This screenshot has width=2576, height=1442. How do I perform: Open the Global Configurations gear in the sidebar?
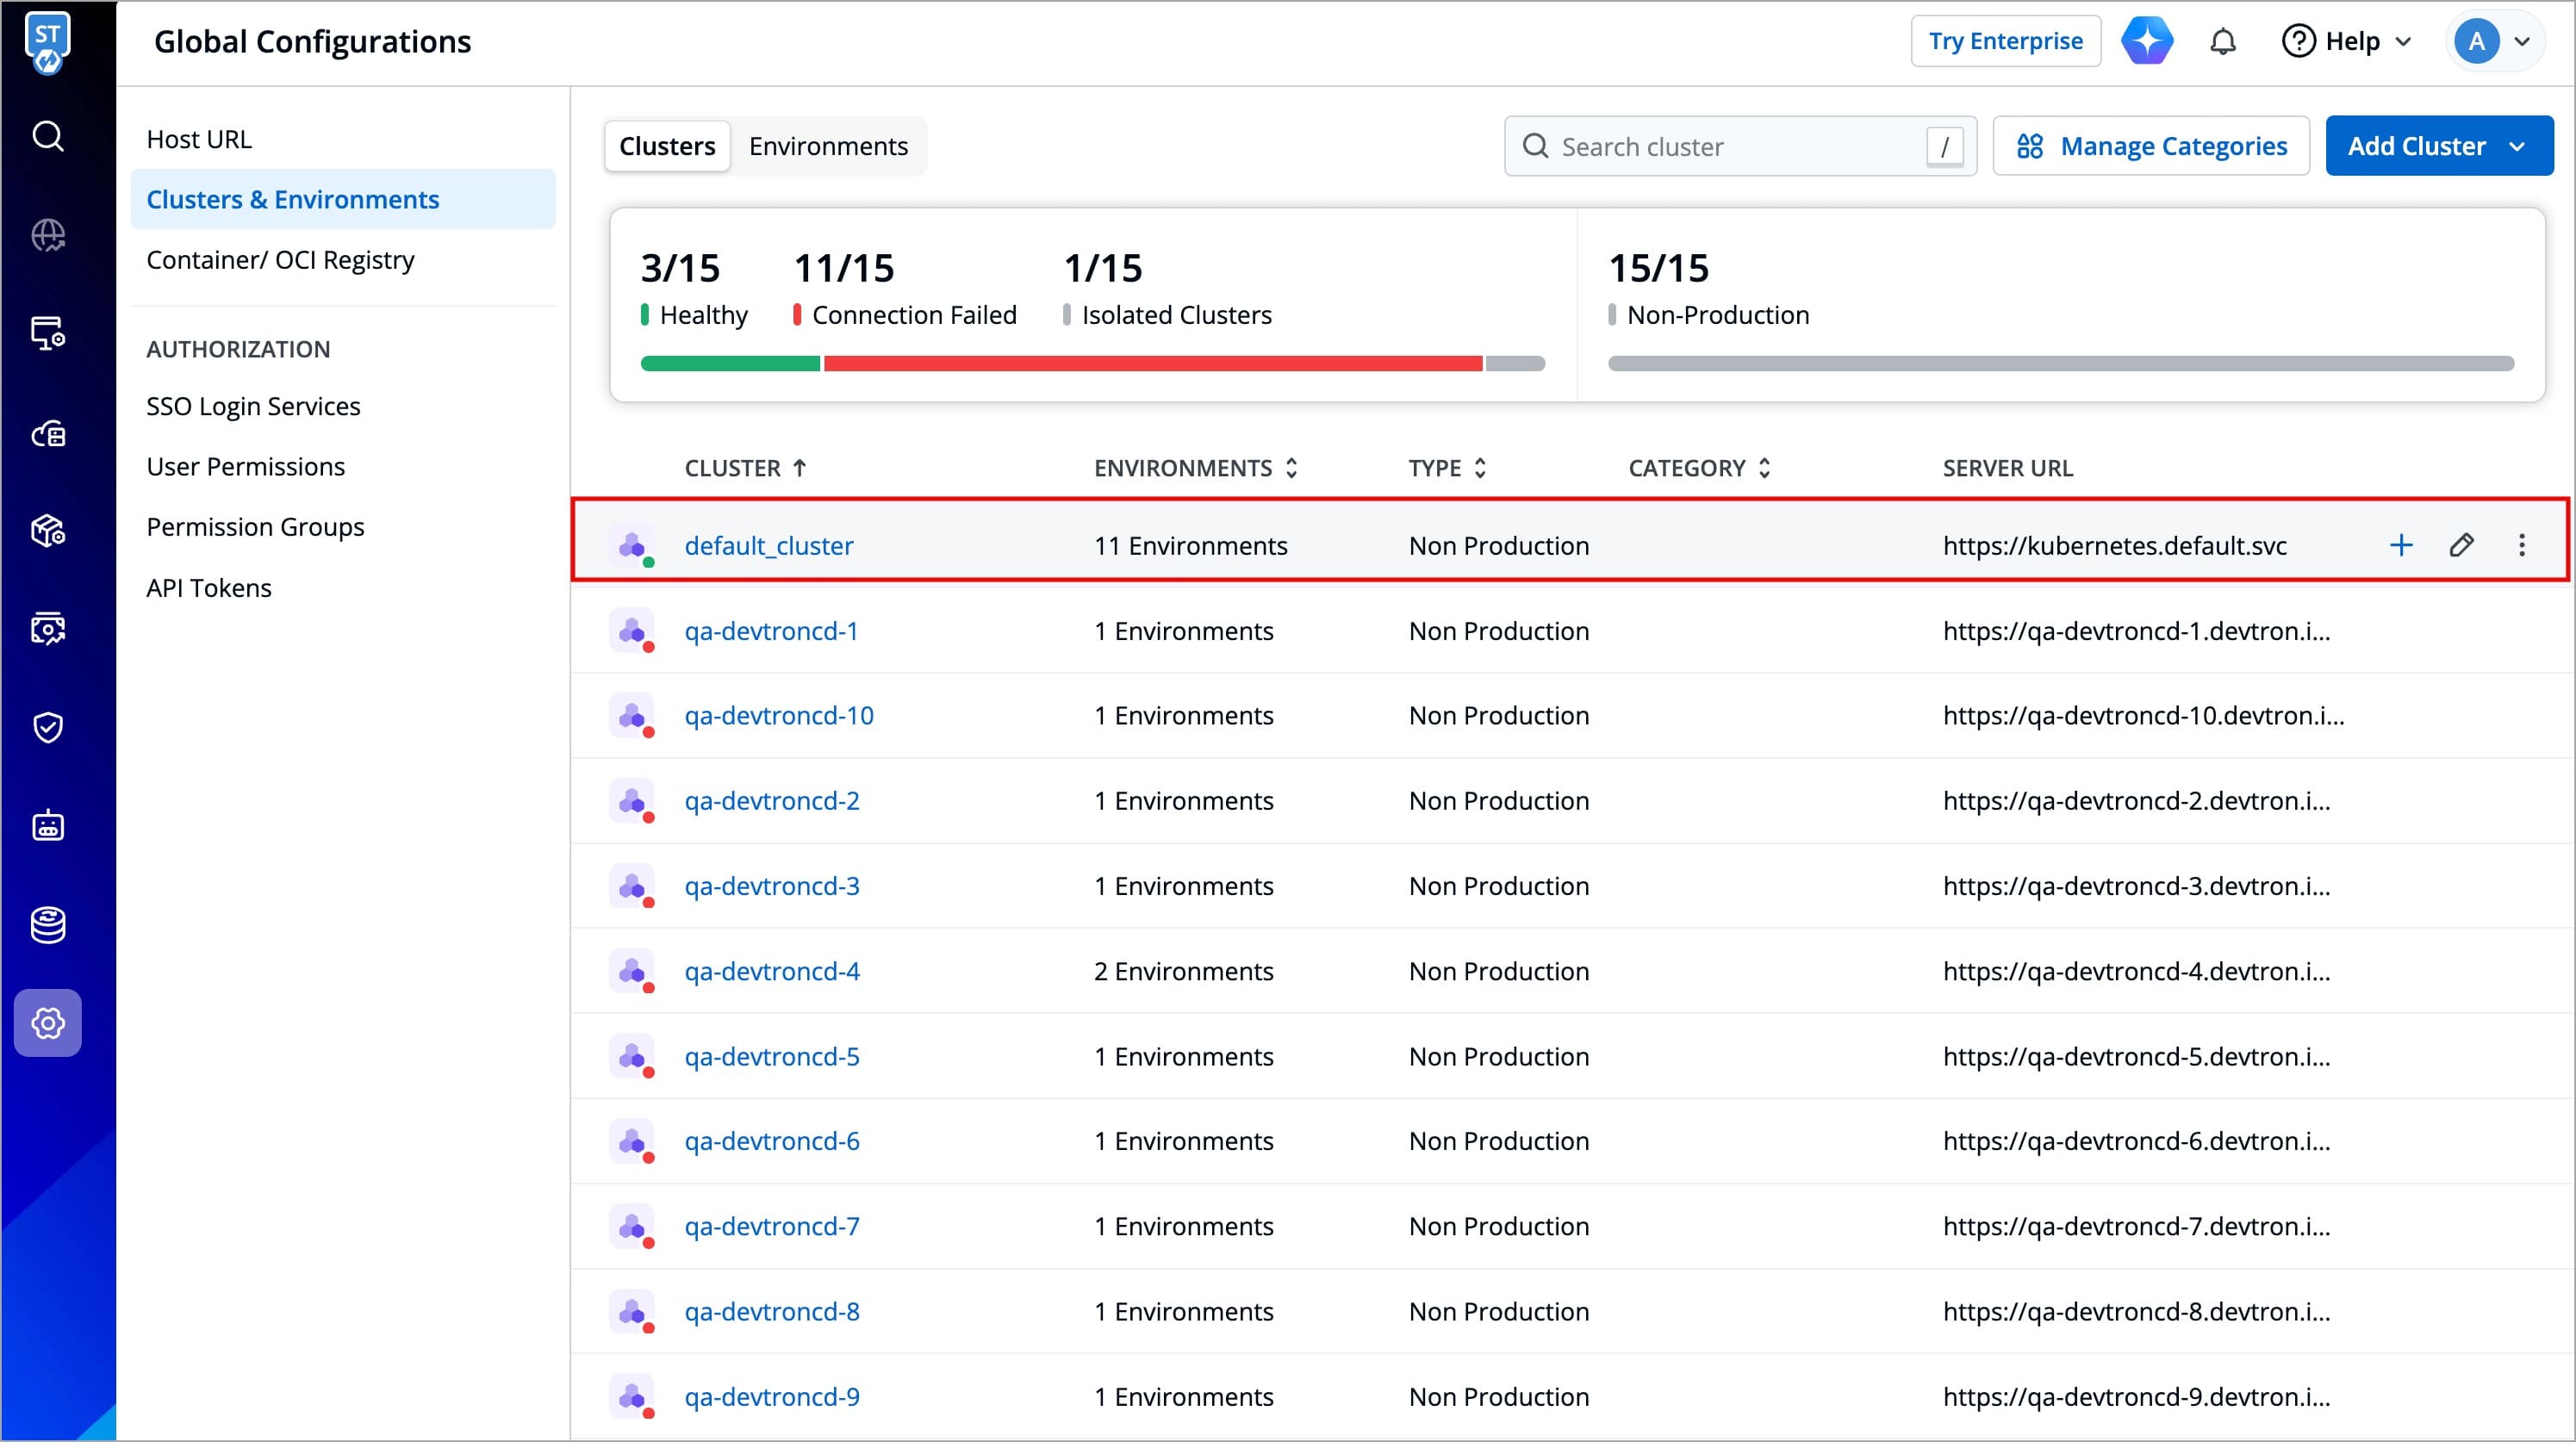[48, 1022]
